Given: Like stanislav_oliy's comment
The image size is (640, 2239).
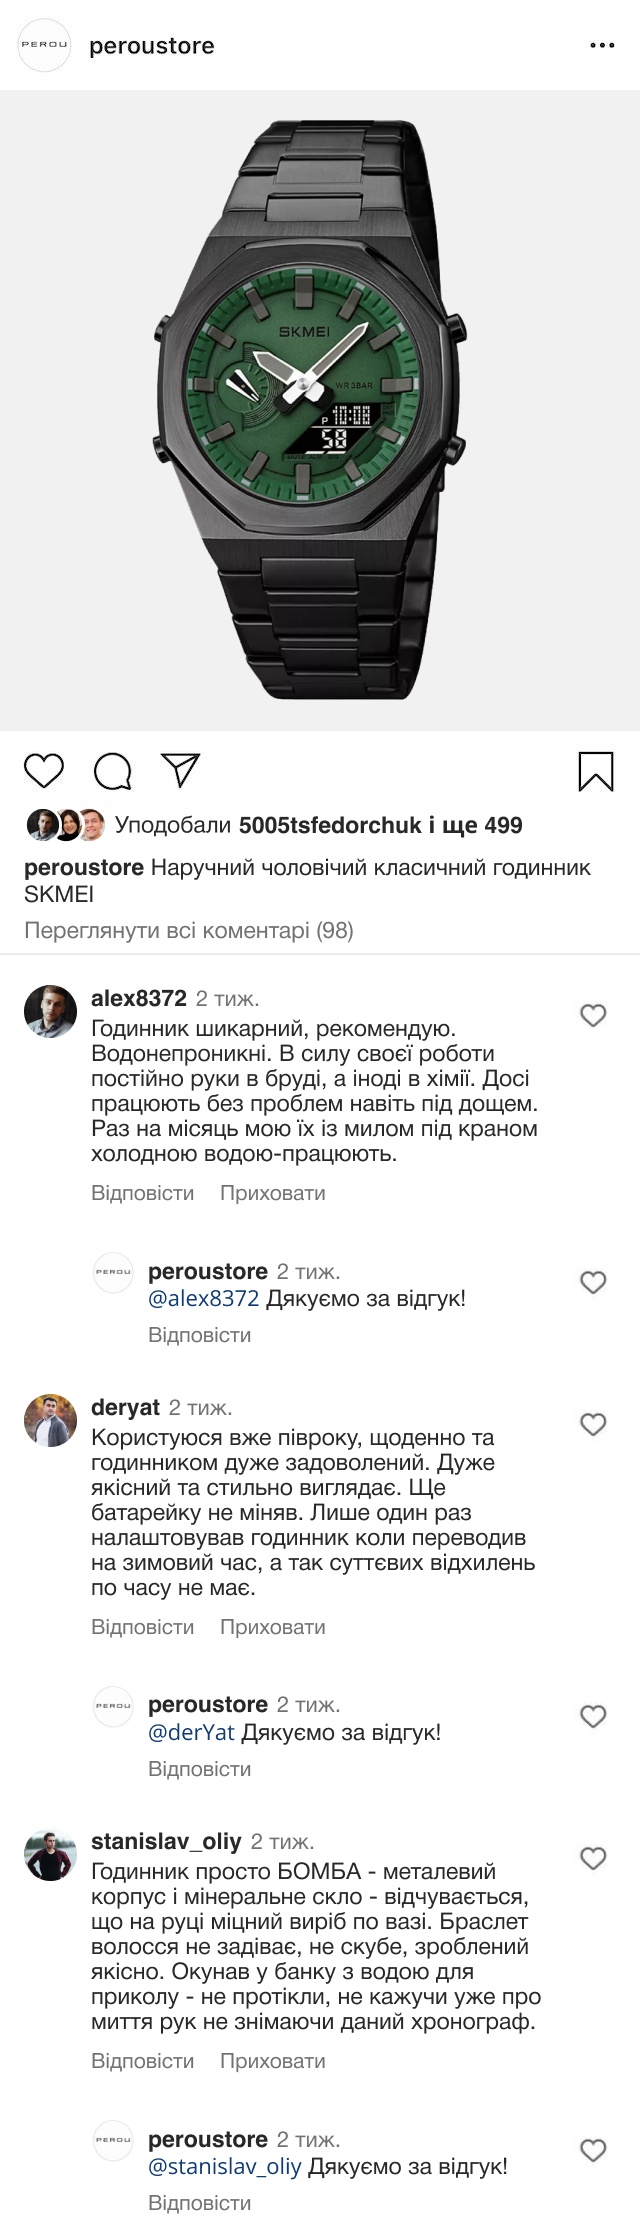Looking at the screenshot, I should click(x=593, y=1858).
